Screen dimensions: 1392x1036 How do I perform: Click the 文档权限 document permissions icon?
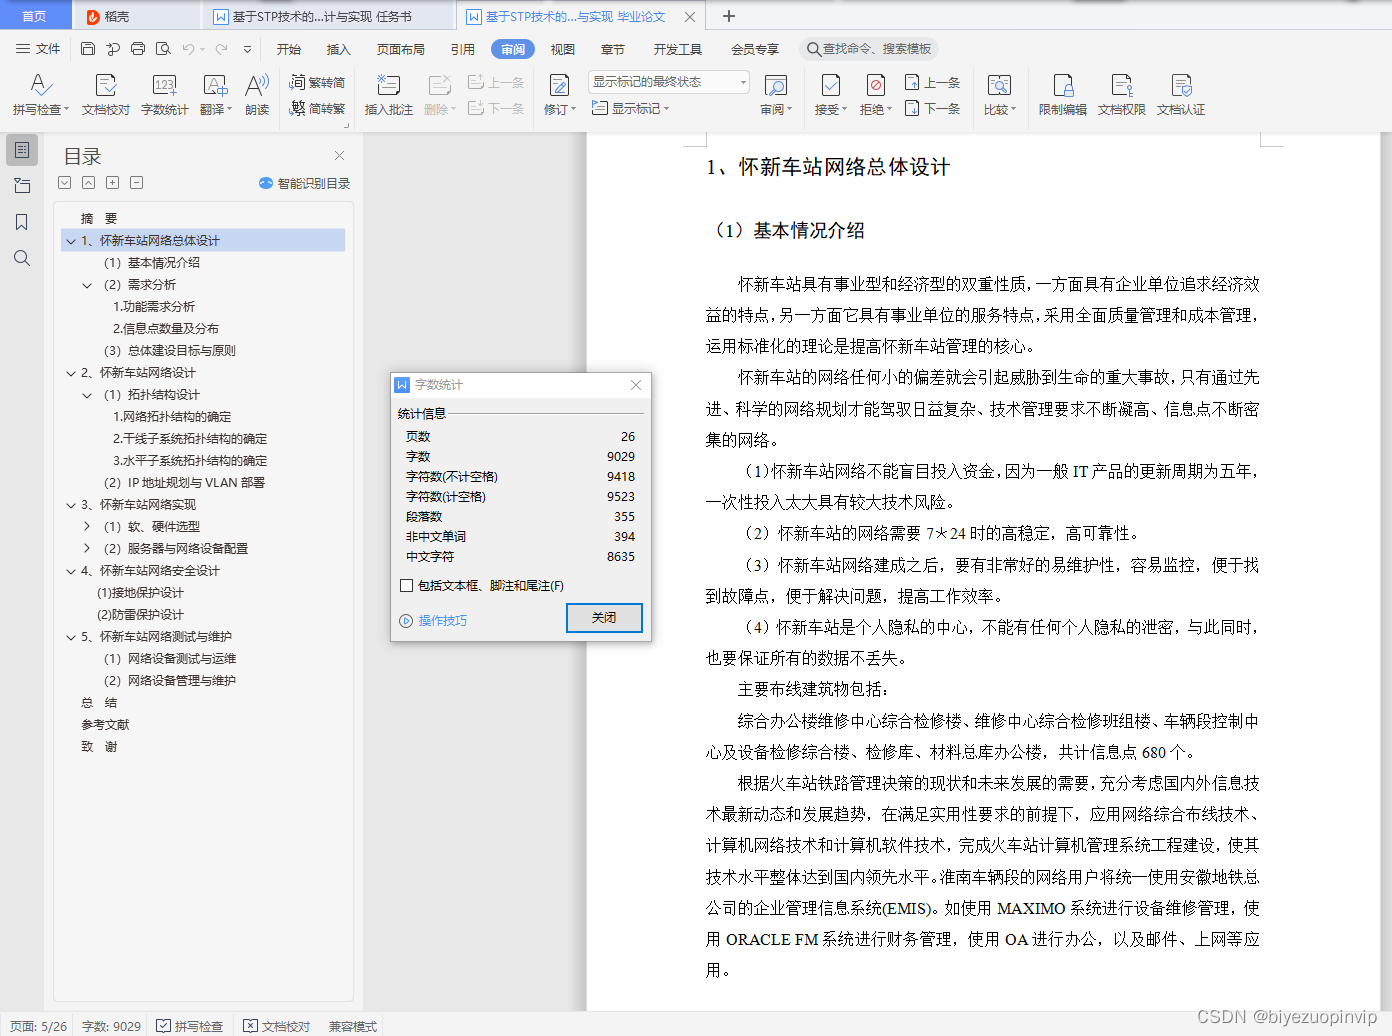(x=1122, y=94)
